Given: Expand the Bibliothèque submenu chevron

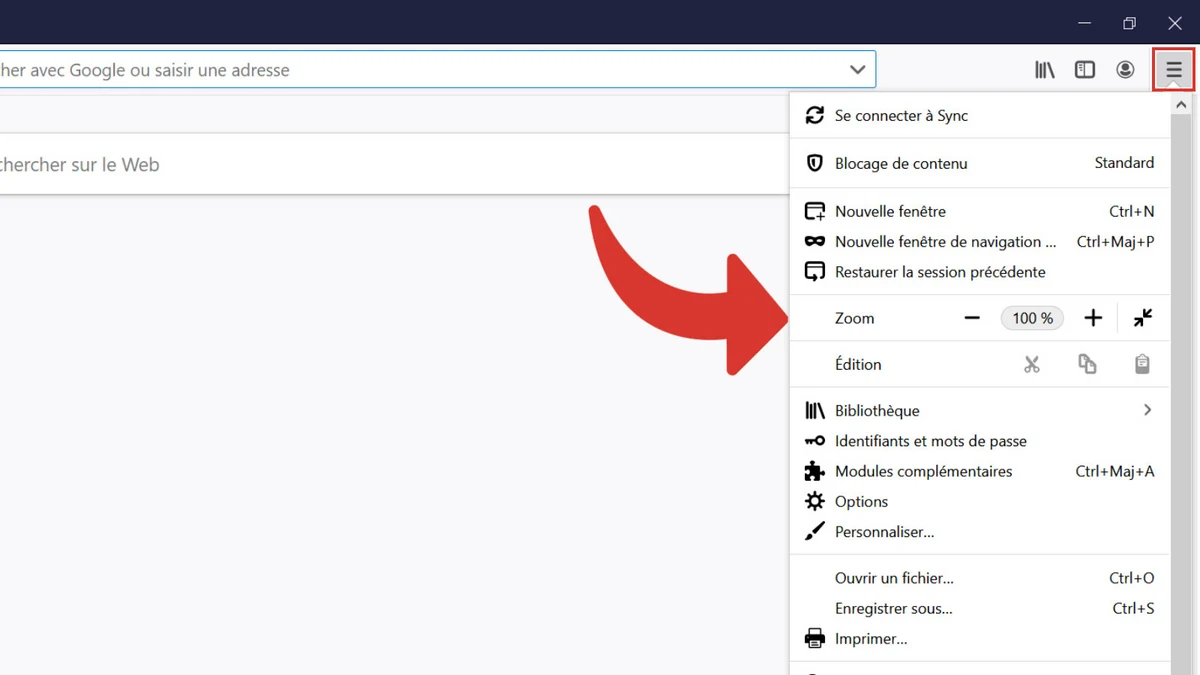Looking at the screenshot, I should [1147, 410].
